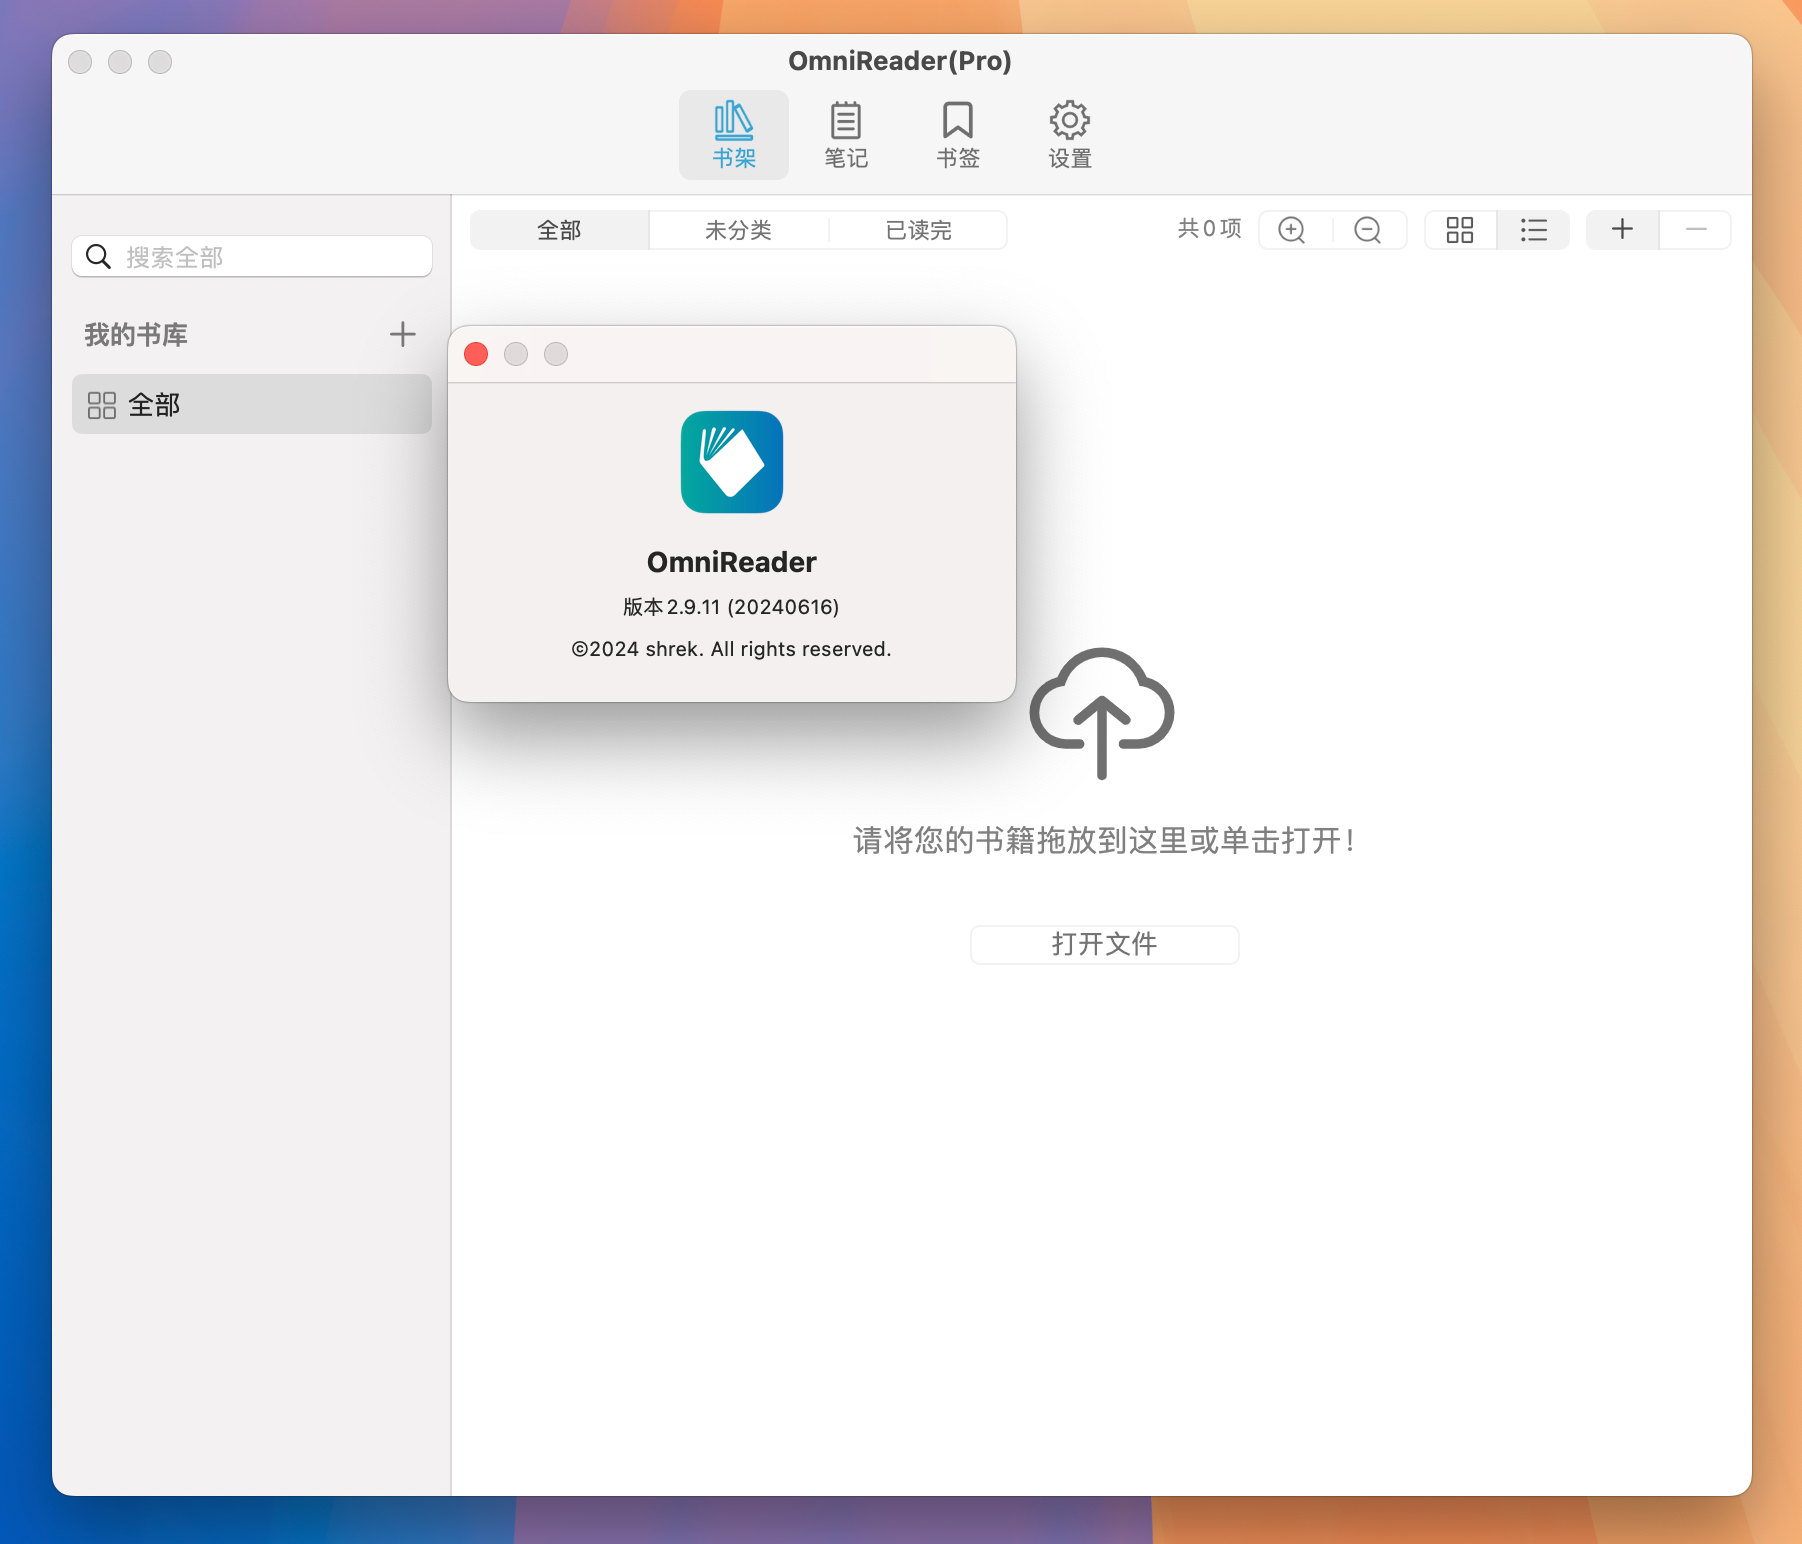Zoom out book covers with magnifier minus
1802x1544 pixels.
(1368, 230)
